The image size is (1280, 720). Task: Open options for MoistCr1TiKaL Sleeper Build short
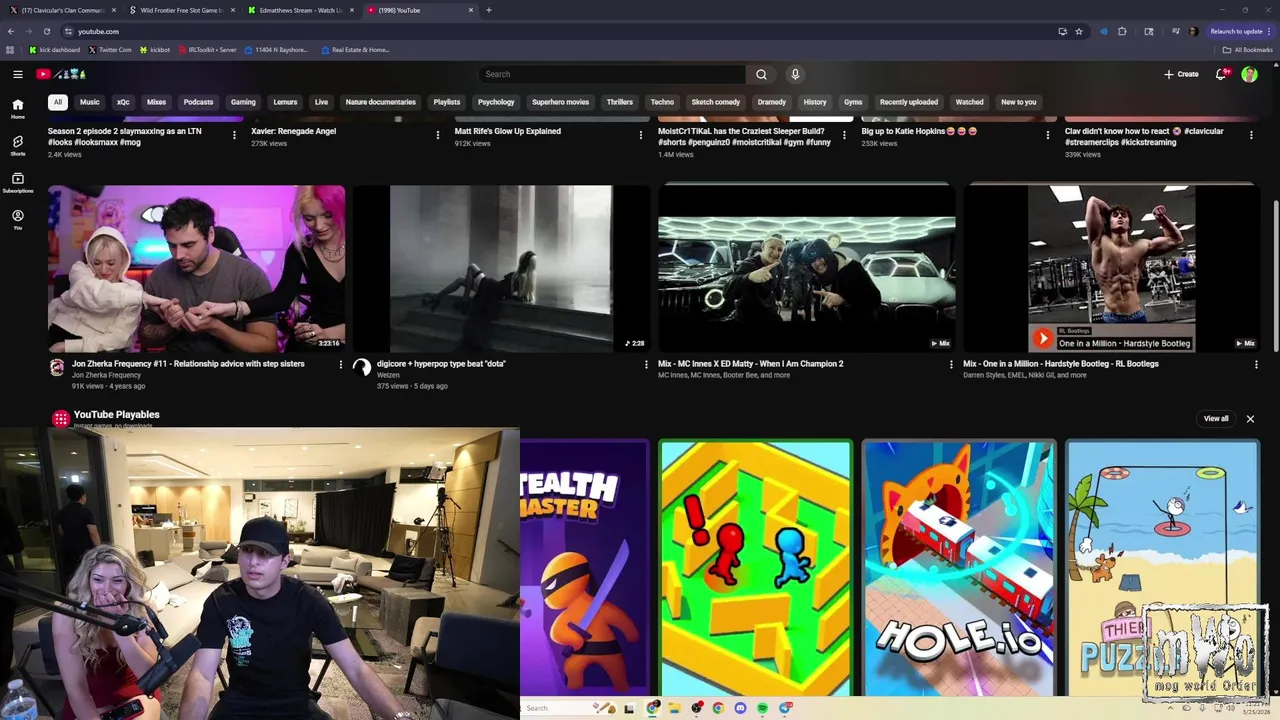pyautogui.click(x=844, y=135)
